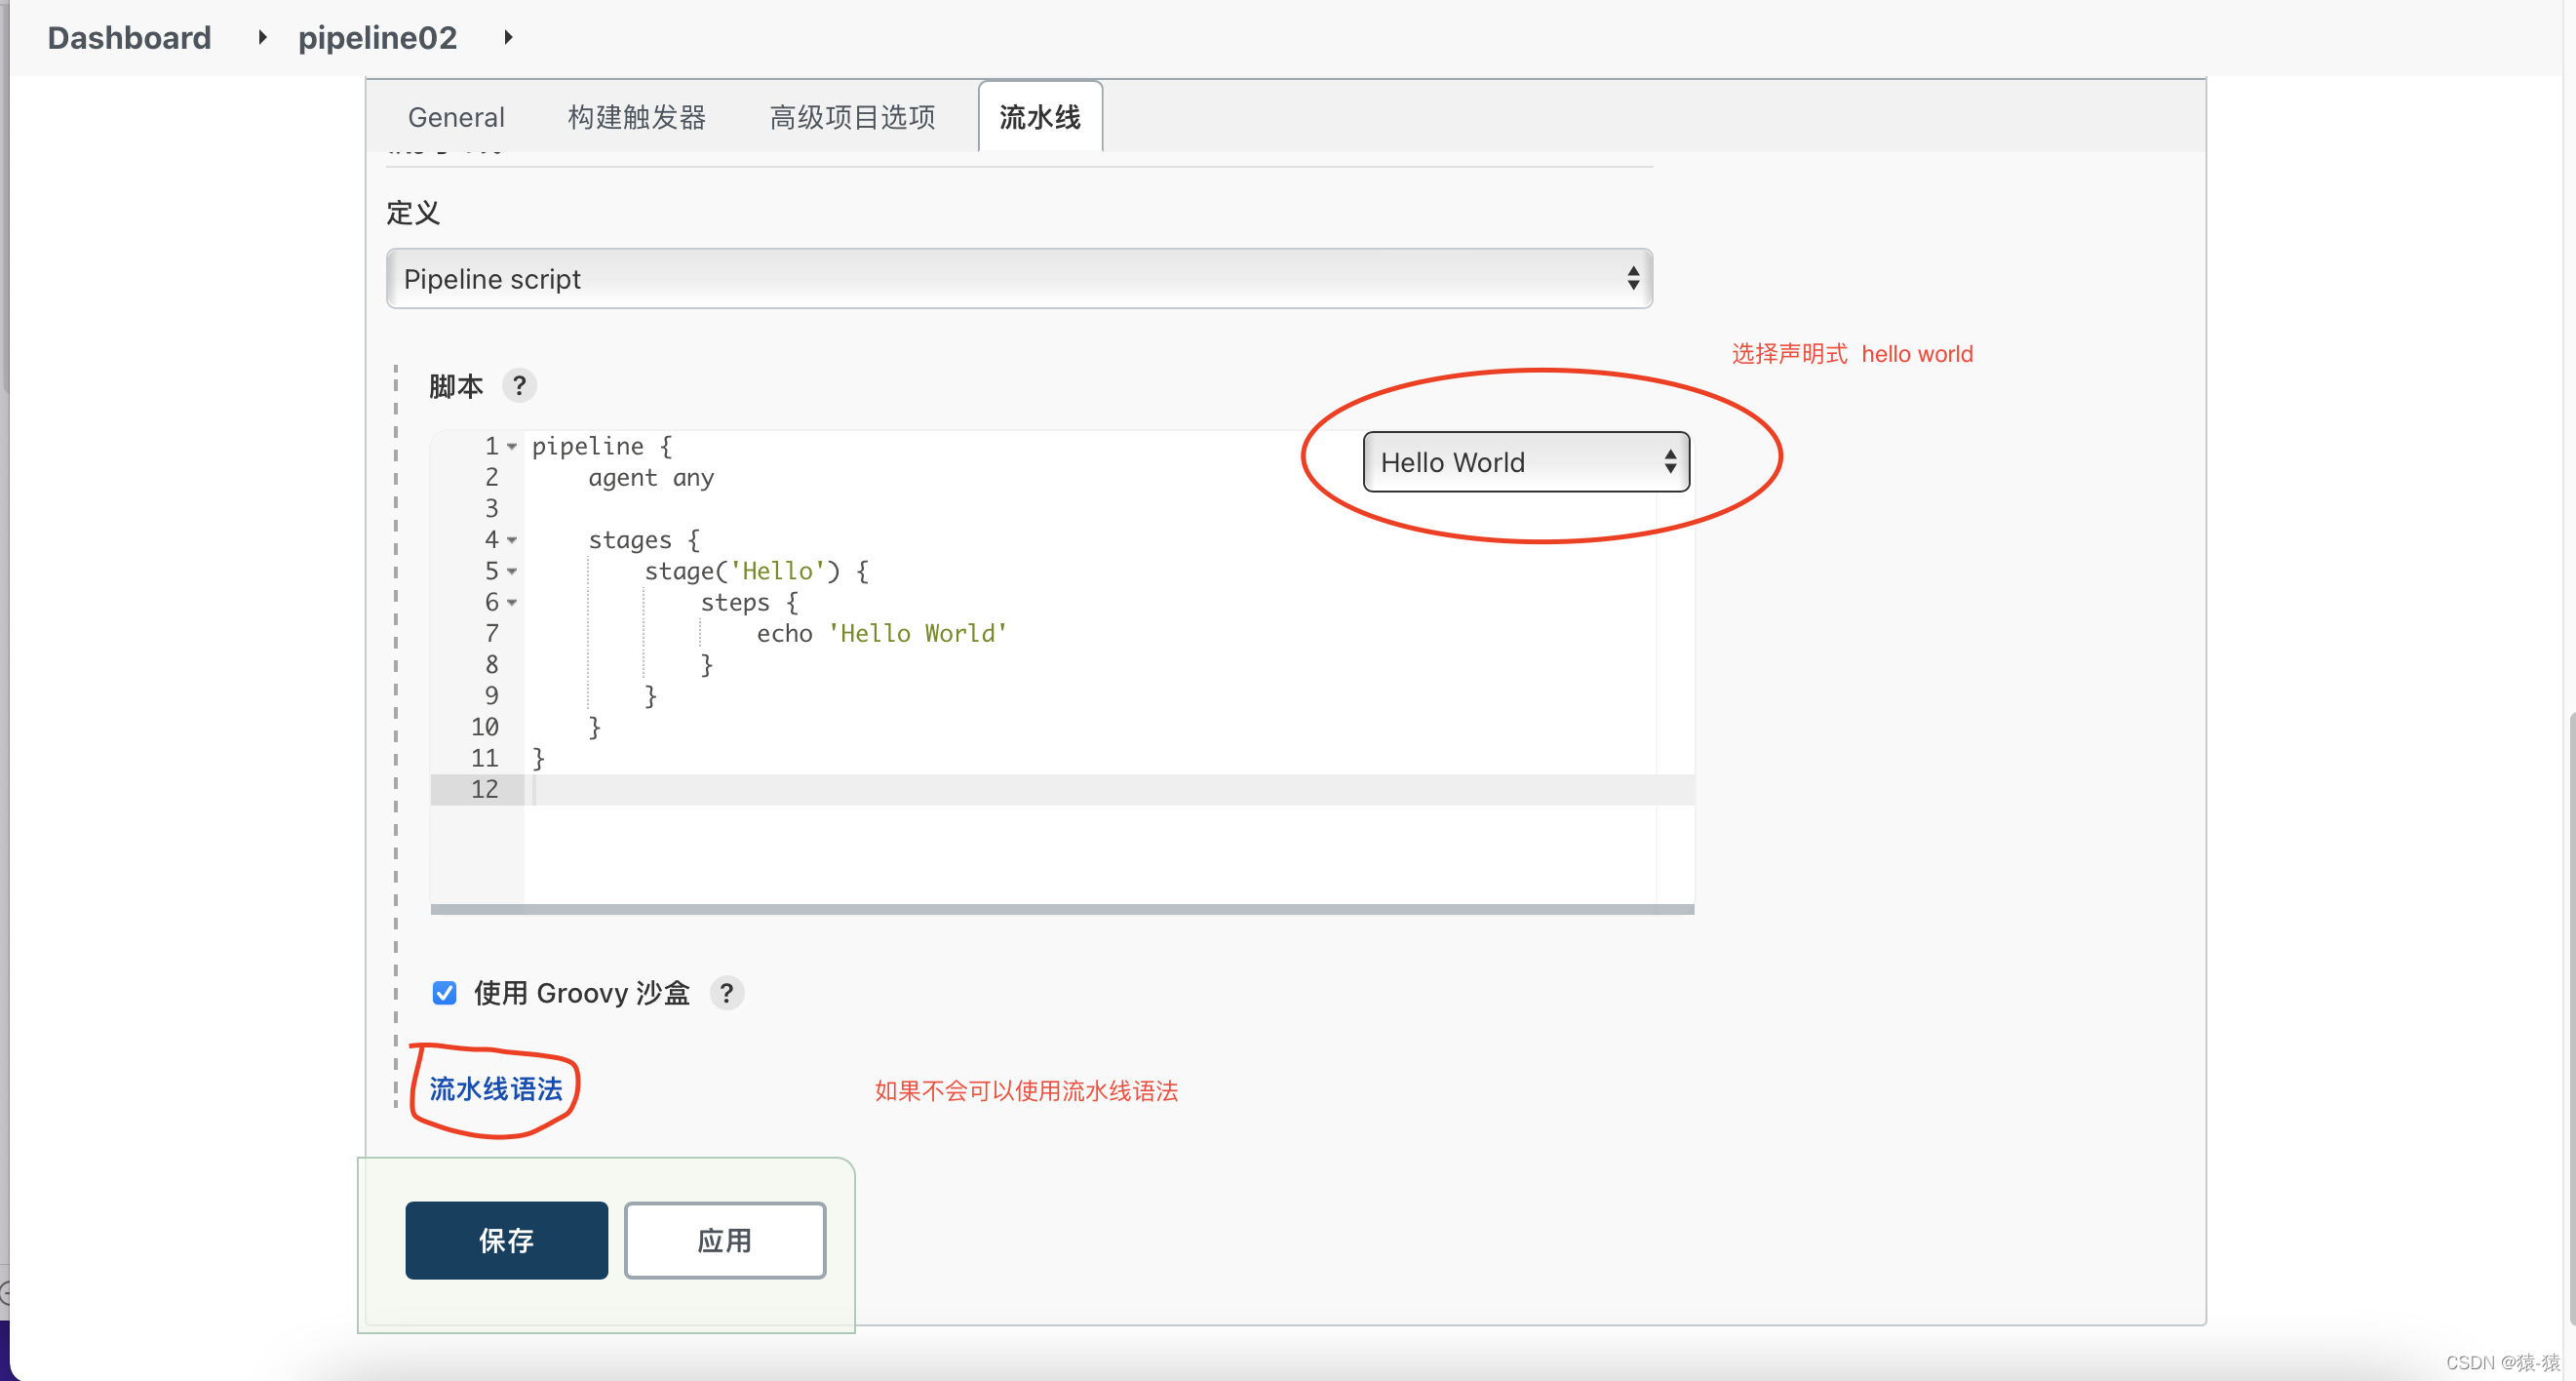Collapse the fold arrow on line 1
This screenshot has width=2576, height=1381.
point(512,446)
